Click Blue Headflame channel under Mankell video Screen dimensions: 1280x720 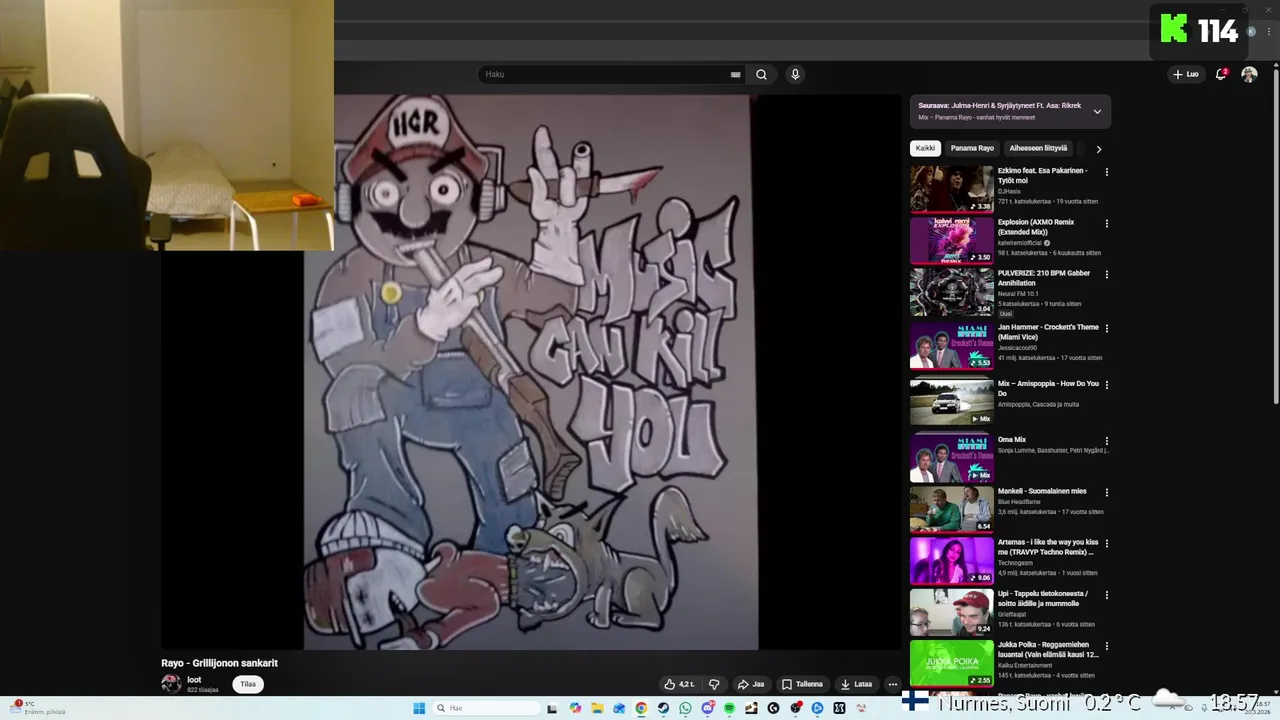pos(1020,502)
